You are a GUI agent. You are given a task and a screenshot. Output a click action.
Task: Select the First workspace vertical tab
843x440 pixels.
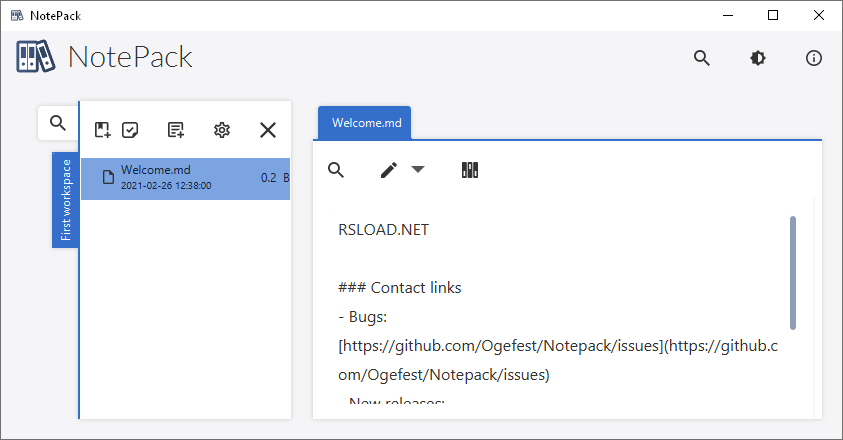tap(65, 199)
